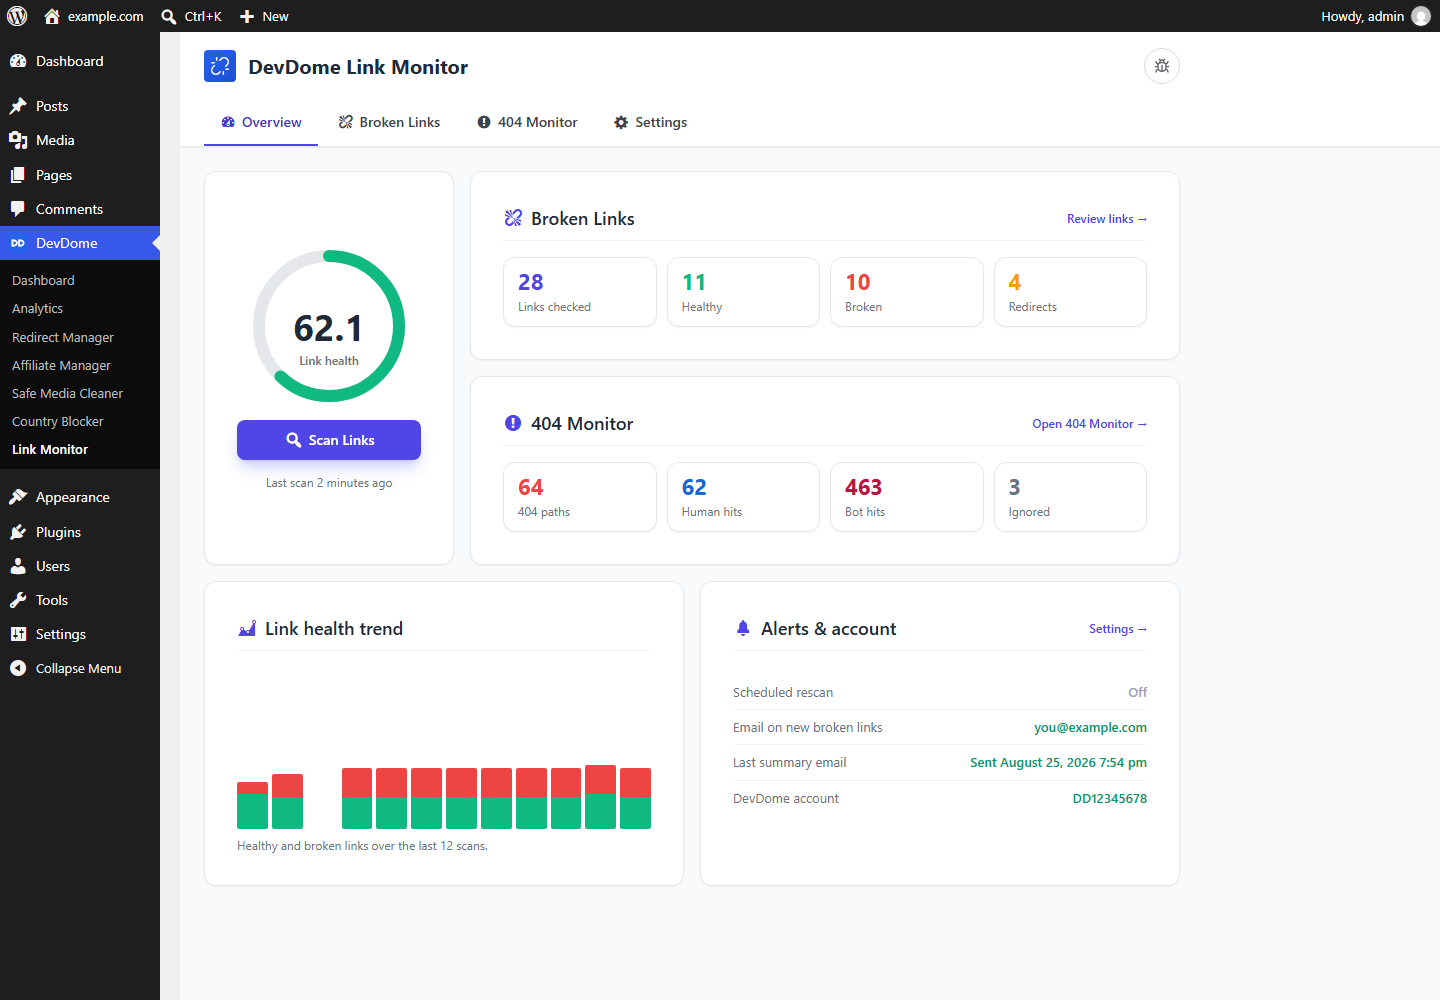The height and width of the screenshot is (1000, 1440).
Task: Click the DD12345678 account value
Action: tap(1110, 798)
